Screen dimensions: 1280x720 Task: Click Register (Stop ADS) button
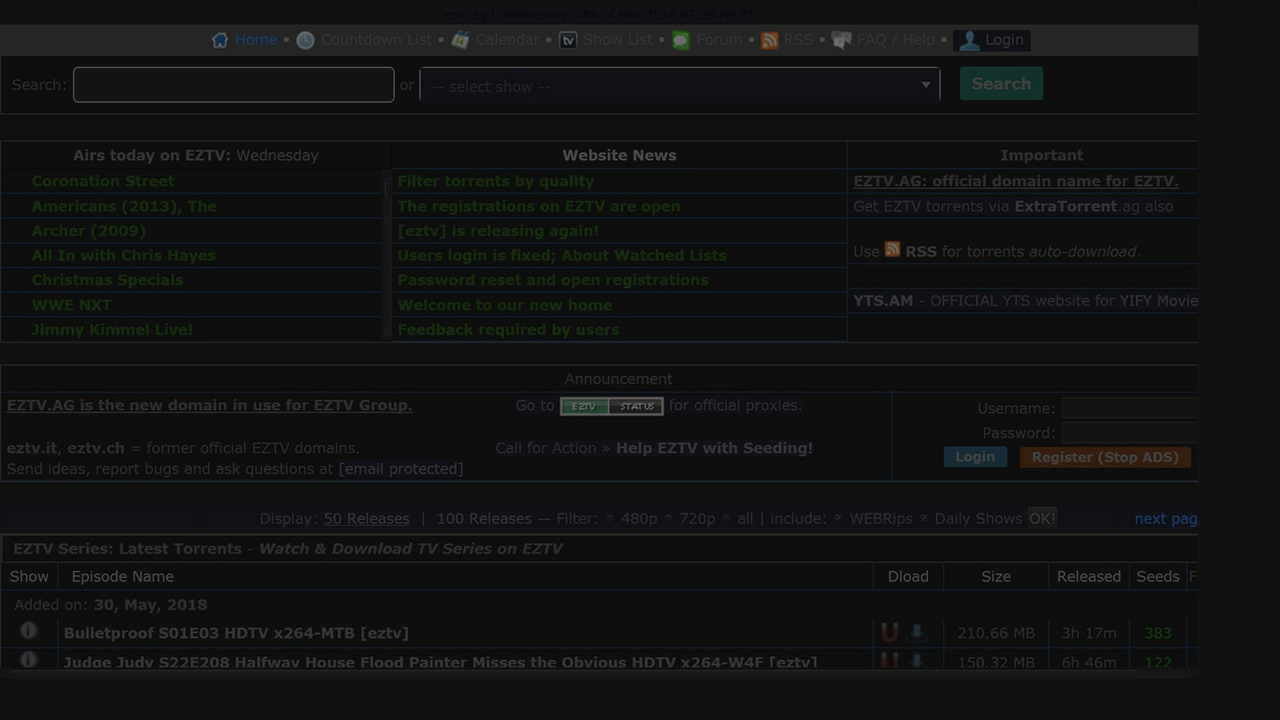[1105, 457]
